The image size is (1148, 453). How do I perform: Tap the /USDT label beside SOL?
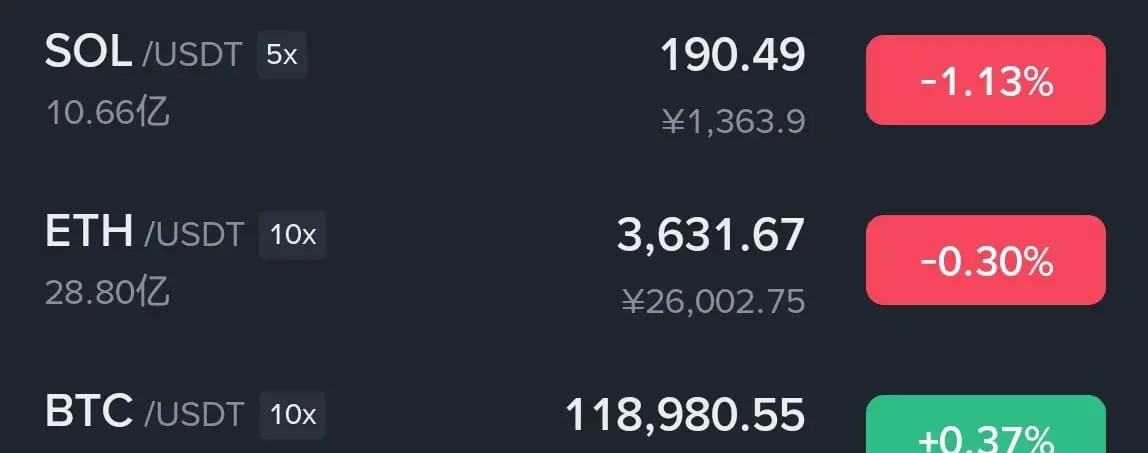click(192, 56)
